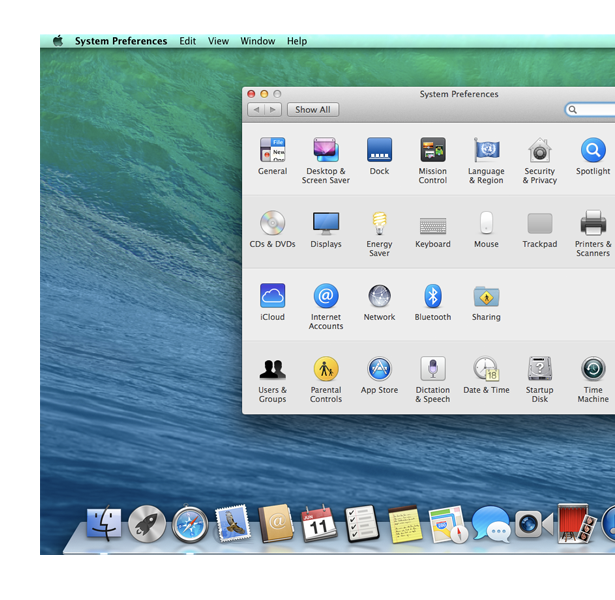Open Mail stamp icon in Dock
The width and height of the screenshot is (615, 600).
(x=233, y=523)
